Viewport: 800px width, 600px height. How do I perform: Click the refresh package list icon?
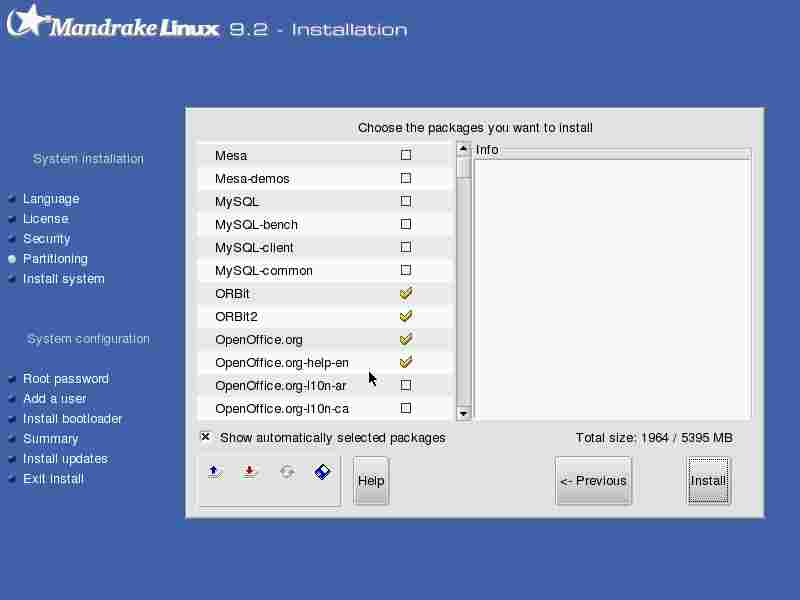287,472
